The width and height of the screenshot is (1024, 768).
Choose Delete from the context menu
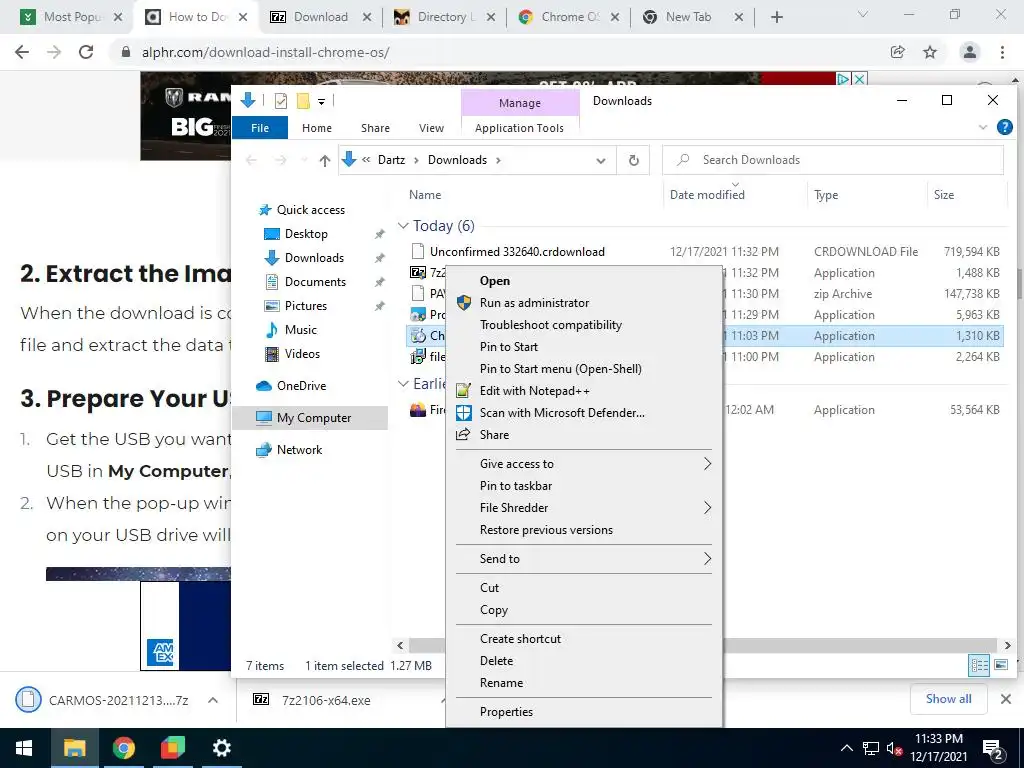click(x=496, y=661)
